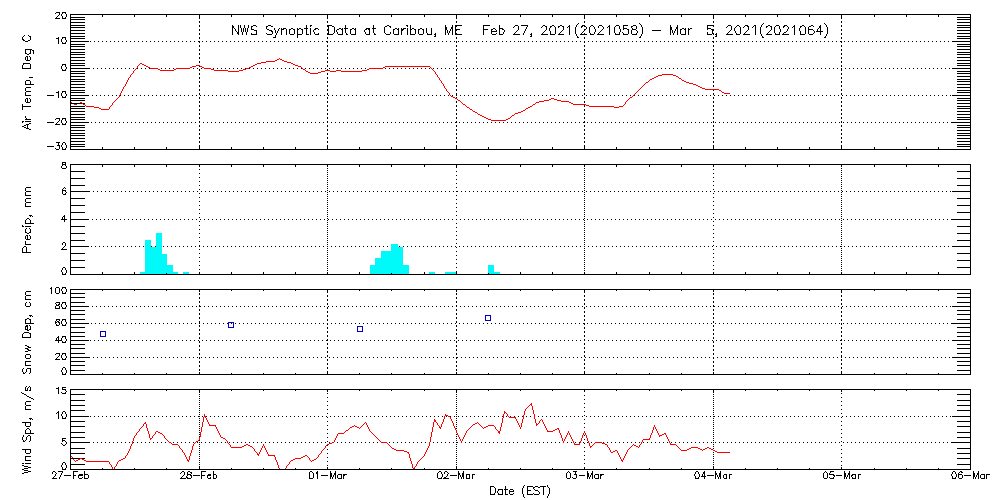Click the first snow depth square marker
Image resolution: width=1000 pixels, height=500 pixels.
pyautogui.click(x=103, y=334)
